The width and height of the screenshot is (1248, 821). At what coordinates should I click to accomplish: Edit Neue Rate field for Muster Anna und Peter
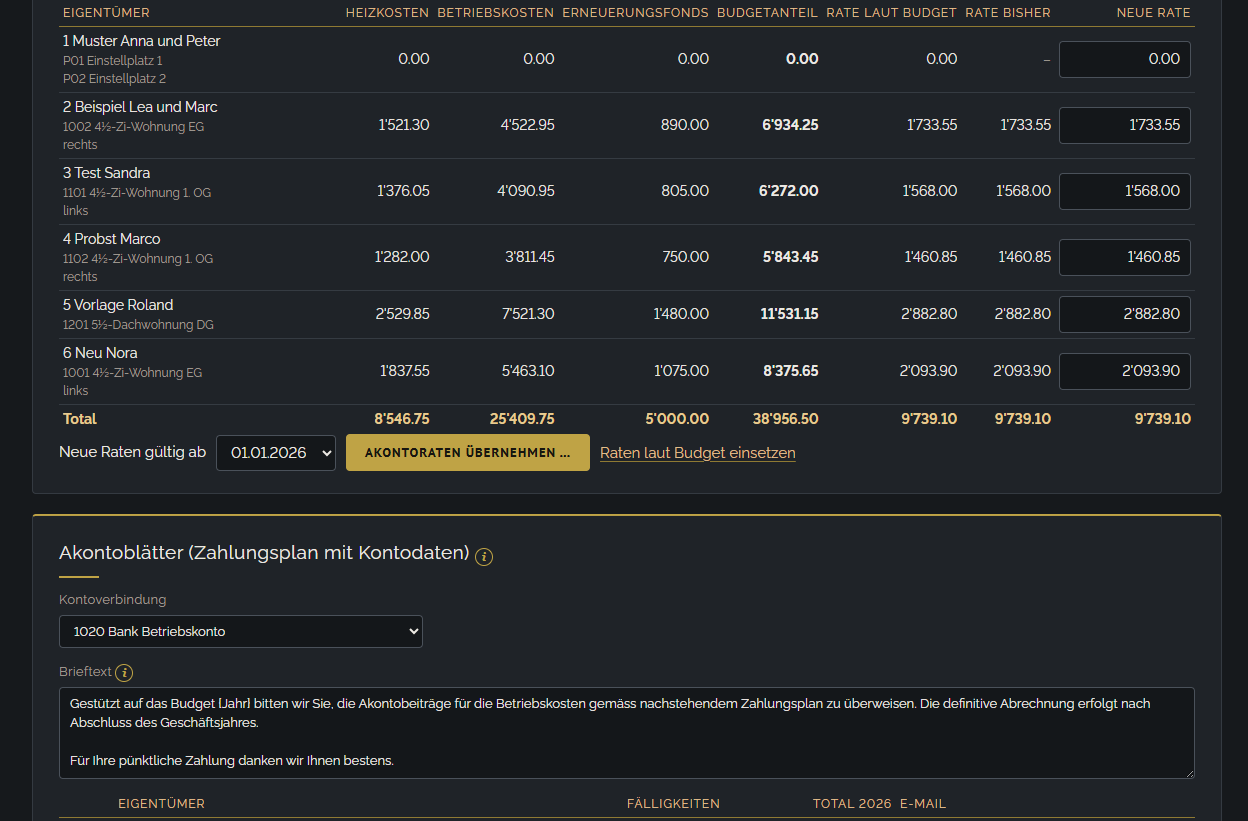[1125, 59]
